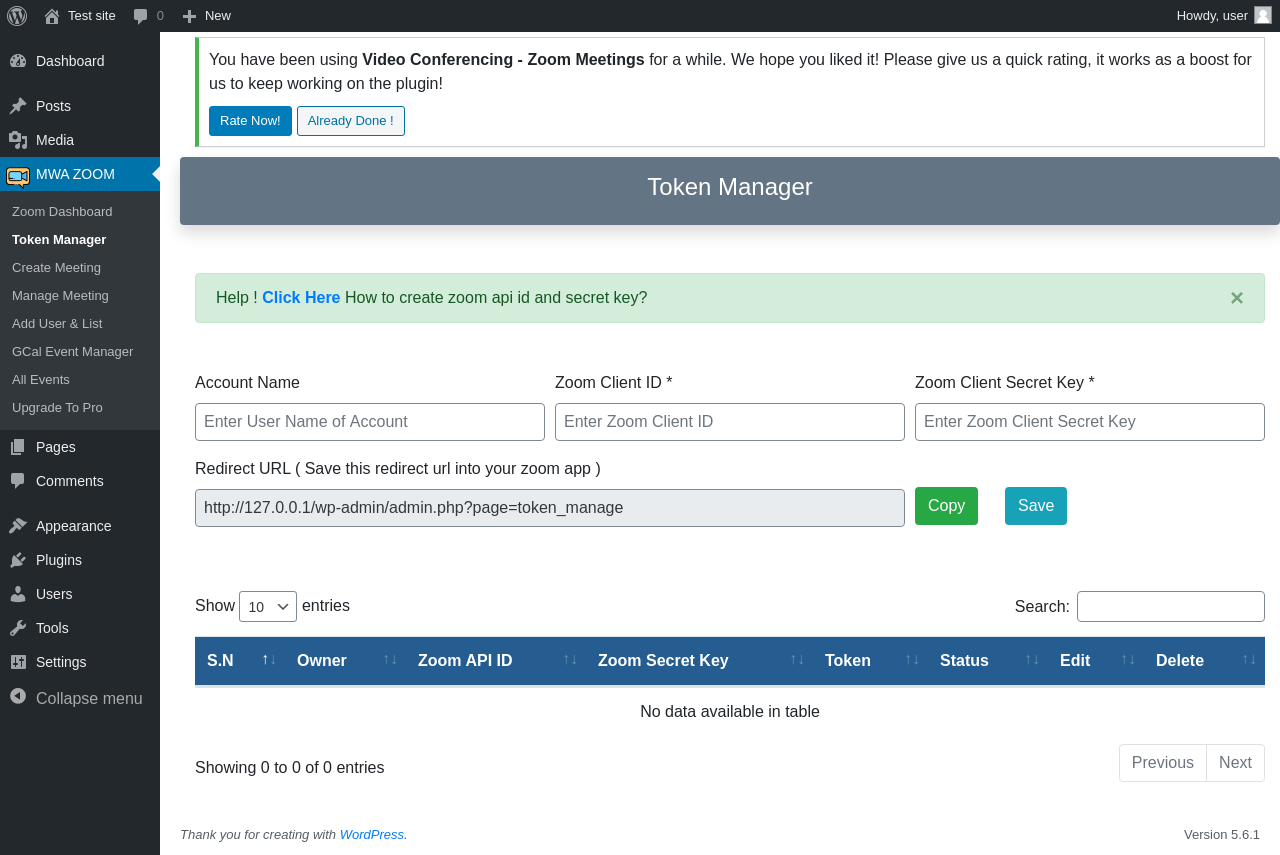Open Manage Meeting submenu item

[x=60, y=296]
